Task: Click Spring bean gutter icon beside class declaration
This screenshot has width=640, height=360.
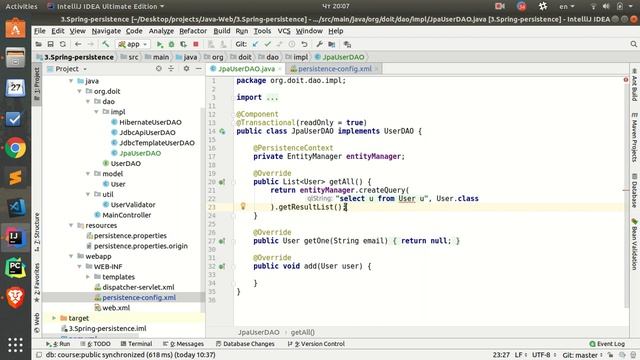Action: tap(222, 131)
